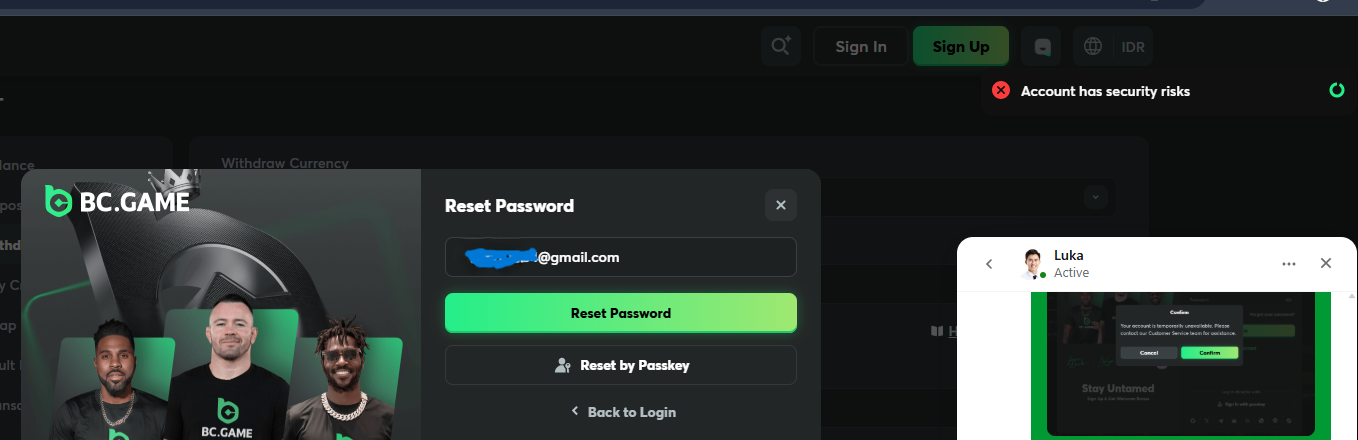Click the search magnifier icon in header
This screenshot has width=1358, height=440.
780,46
